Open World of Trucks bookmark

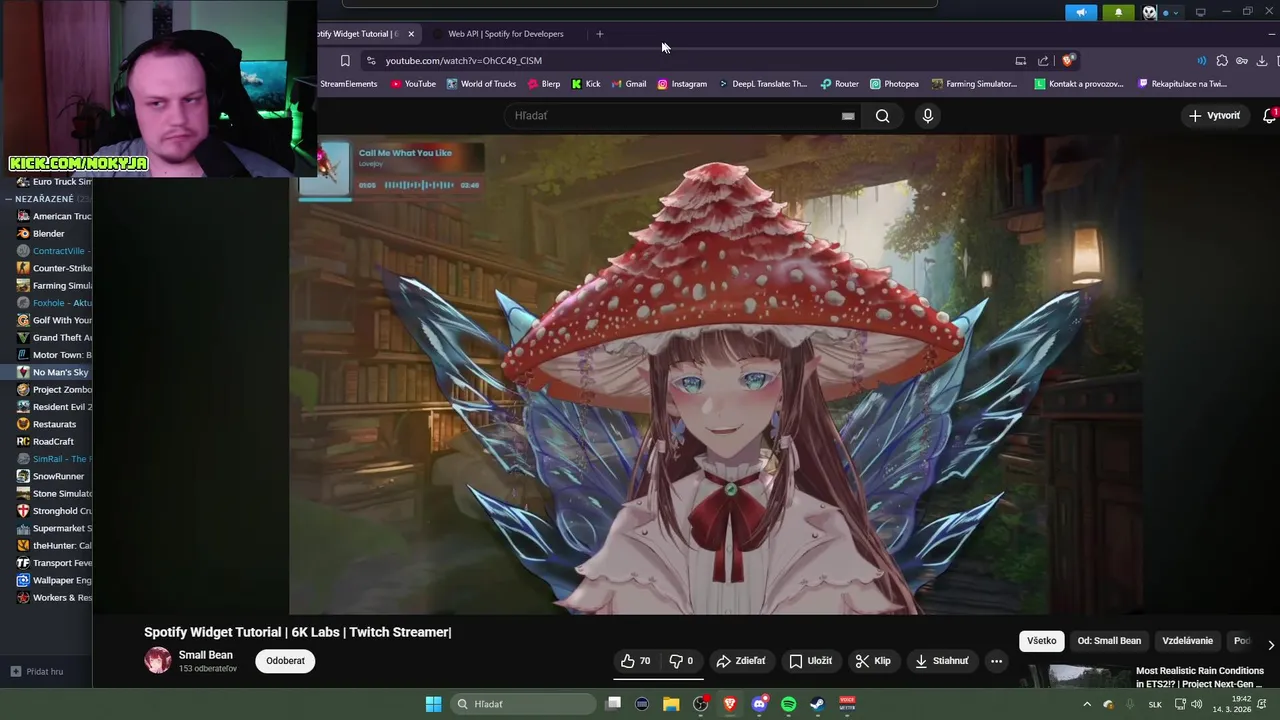click(x=481, y=84)
